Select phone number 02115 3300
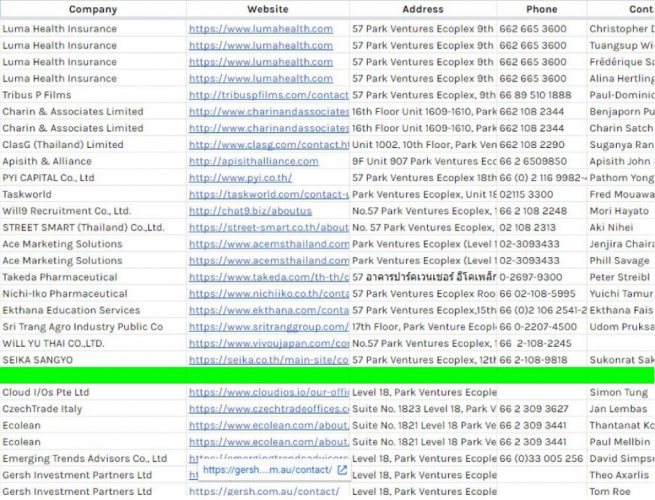The height and width of the screenshot is (500, 655). click(x=542, y=195)
